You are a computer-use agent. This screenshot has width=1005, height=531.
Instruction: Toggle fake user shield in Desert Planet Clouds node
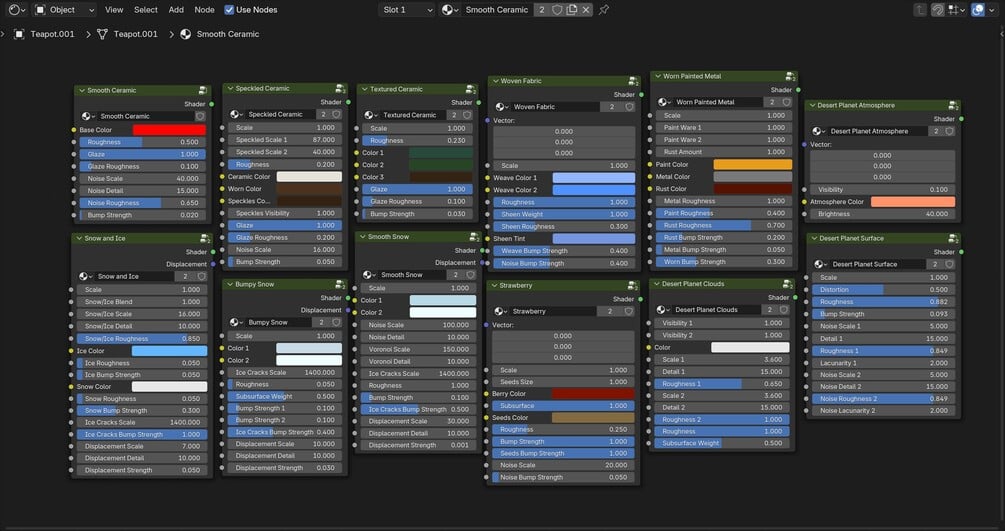pyautogui.click(x=783, y=309)
